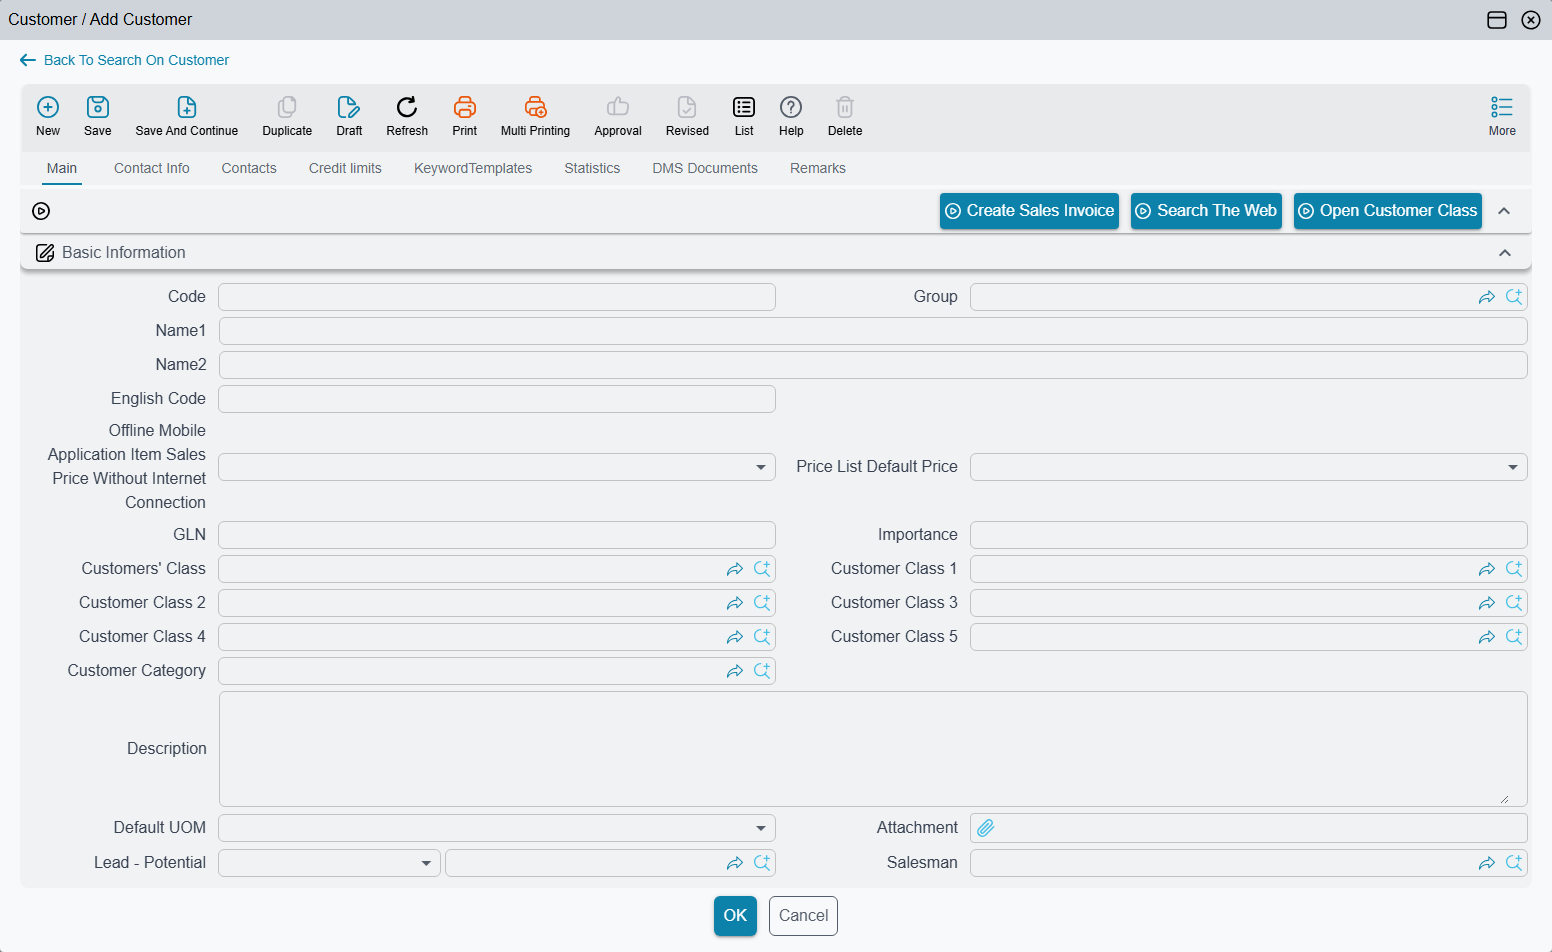Click into the Name1 input field
This screenshot has width=1552, height=952.
[873, 331]
